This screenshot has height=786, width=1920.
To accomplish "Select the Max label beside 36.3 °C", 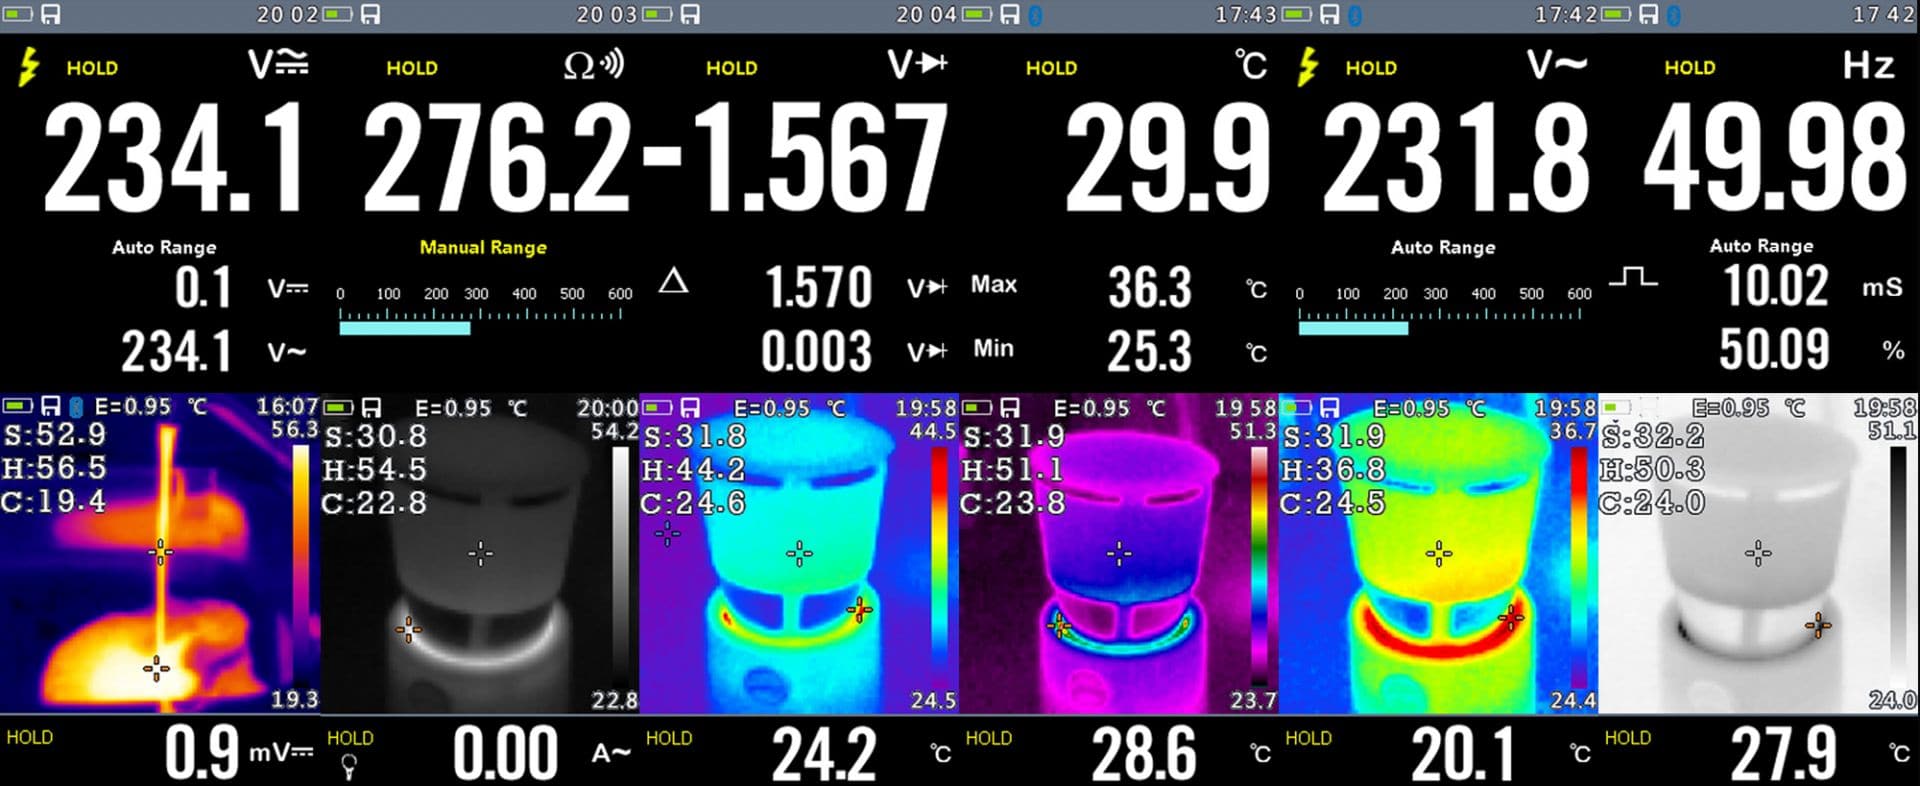I will pyautogui.click(x=993, y=285).
